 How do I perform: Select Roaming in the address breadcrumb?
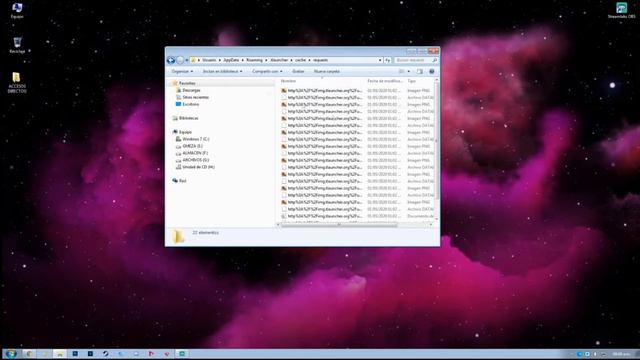(254, 60)
